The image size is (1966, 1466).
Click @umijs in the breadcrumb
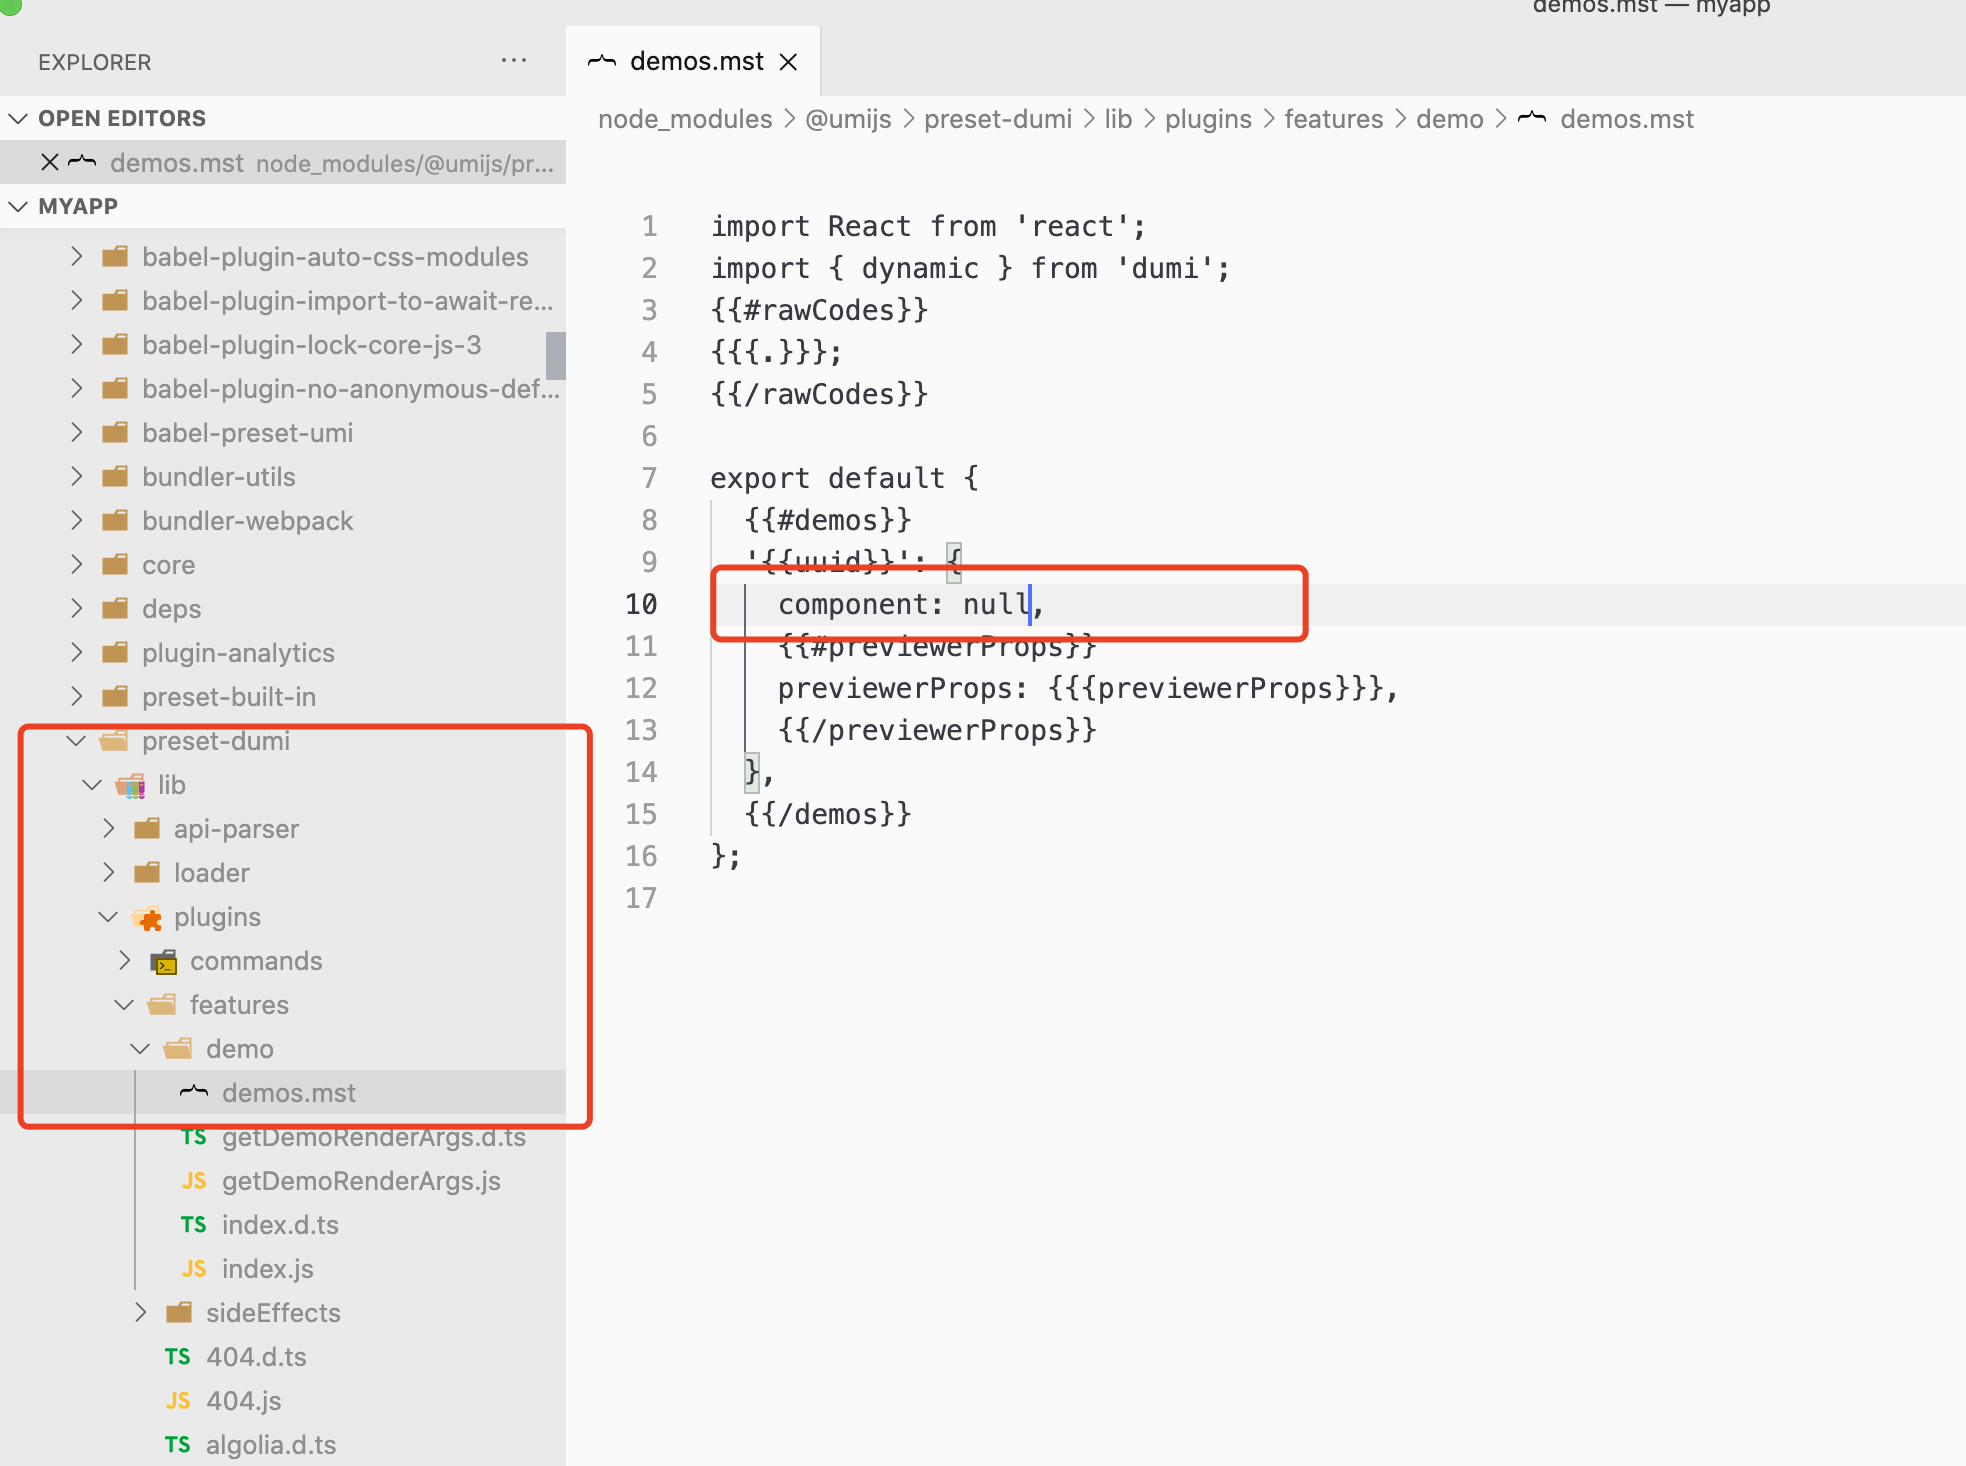point(848,119)
